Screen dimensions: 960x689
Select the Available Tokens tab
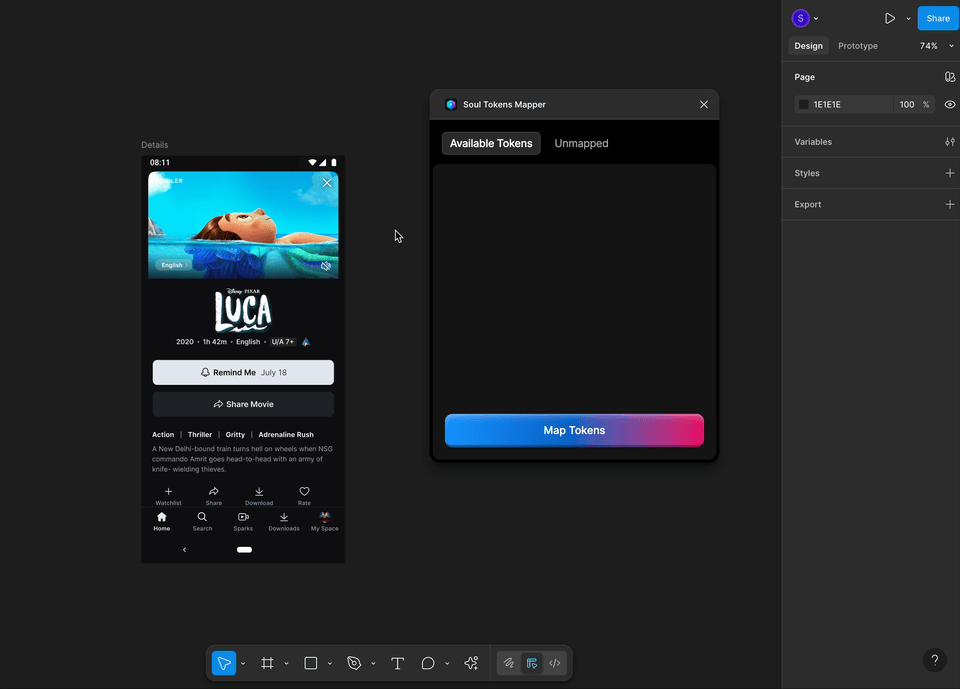tap(491, 143)
